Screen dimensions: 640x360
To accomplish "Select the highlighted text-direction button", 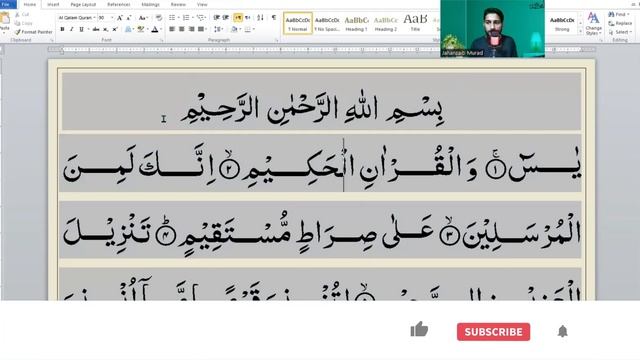I will 238,18.
